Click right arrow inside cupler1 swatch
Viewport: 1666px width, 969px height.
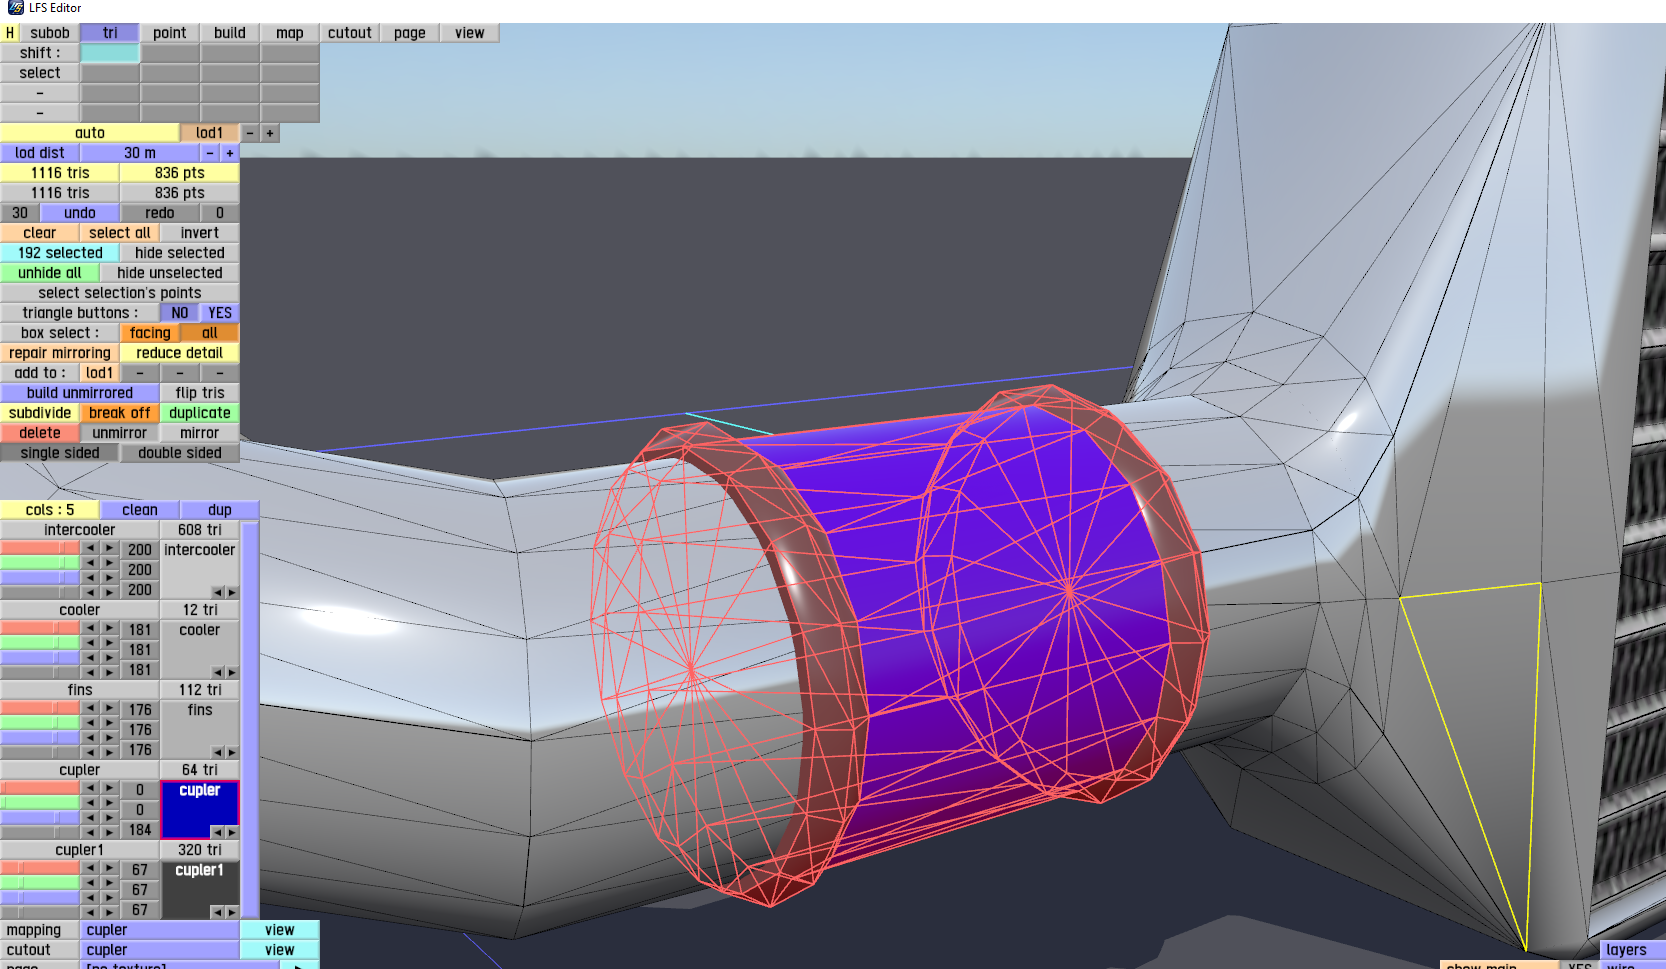[232, 912]
